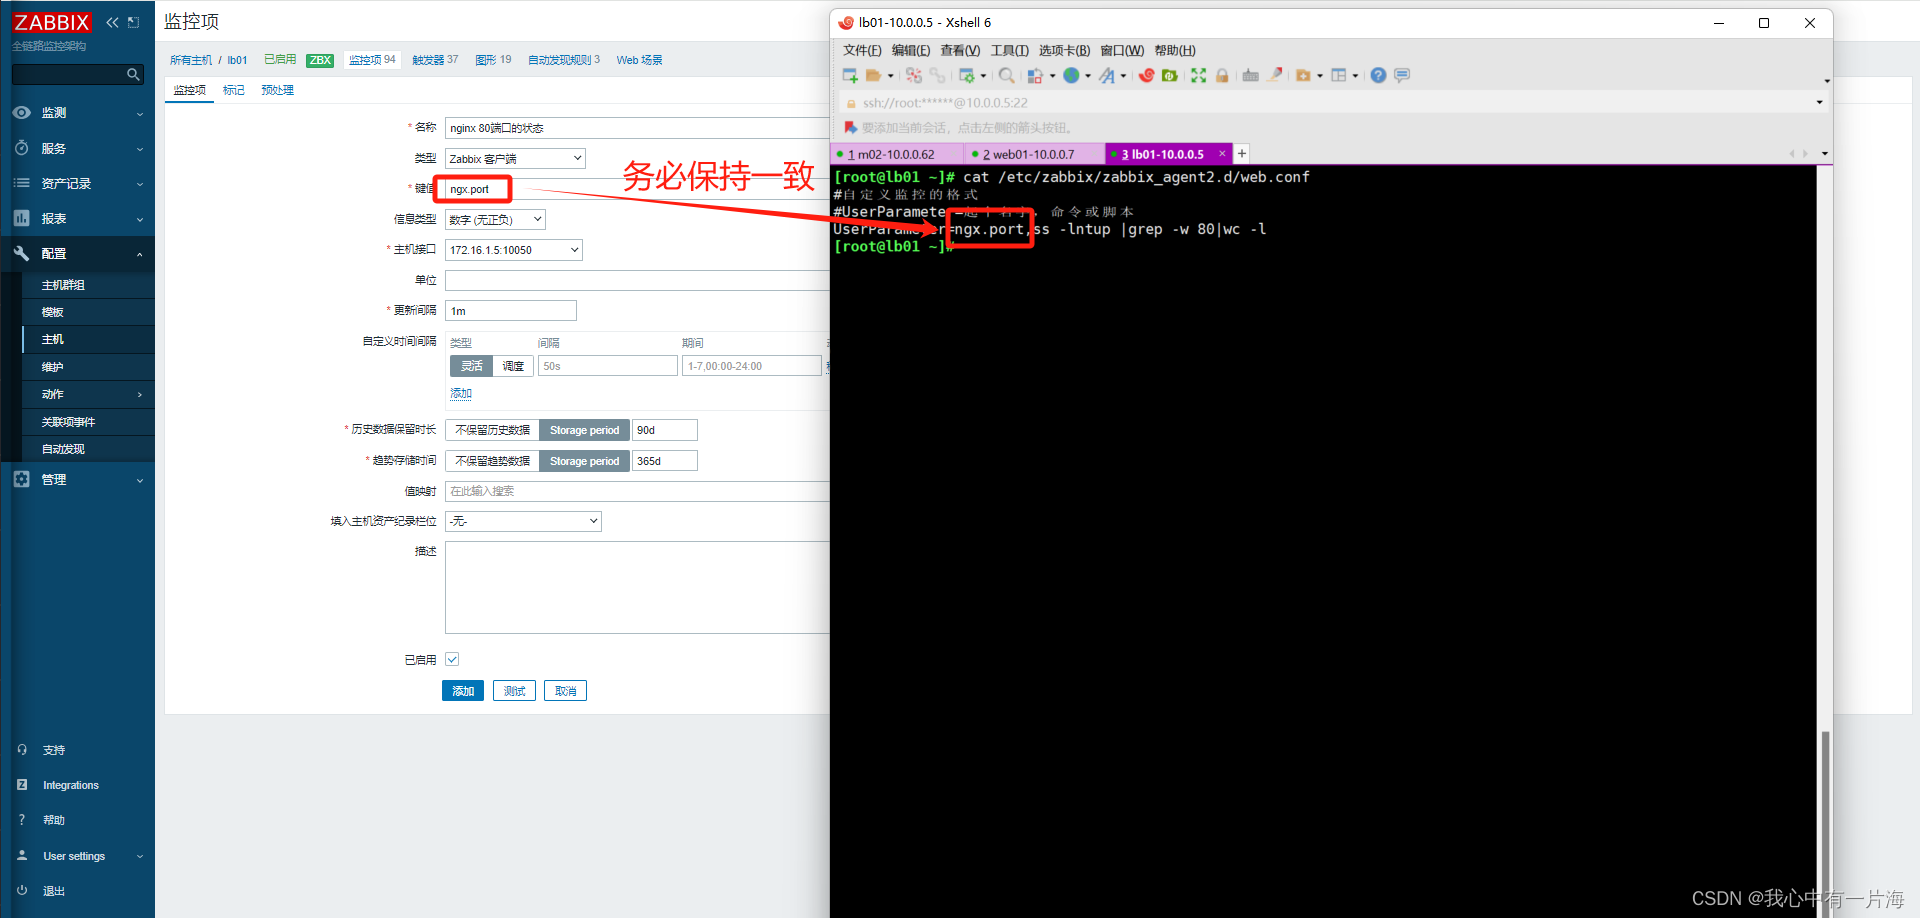Open the Xshell 文件(F) menu
Screen dimensions: 1920x918
862,50
